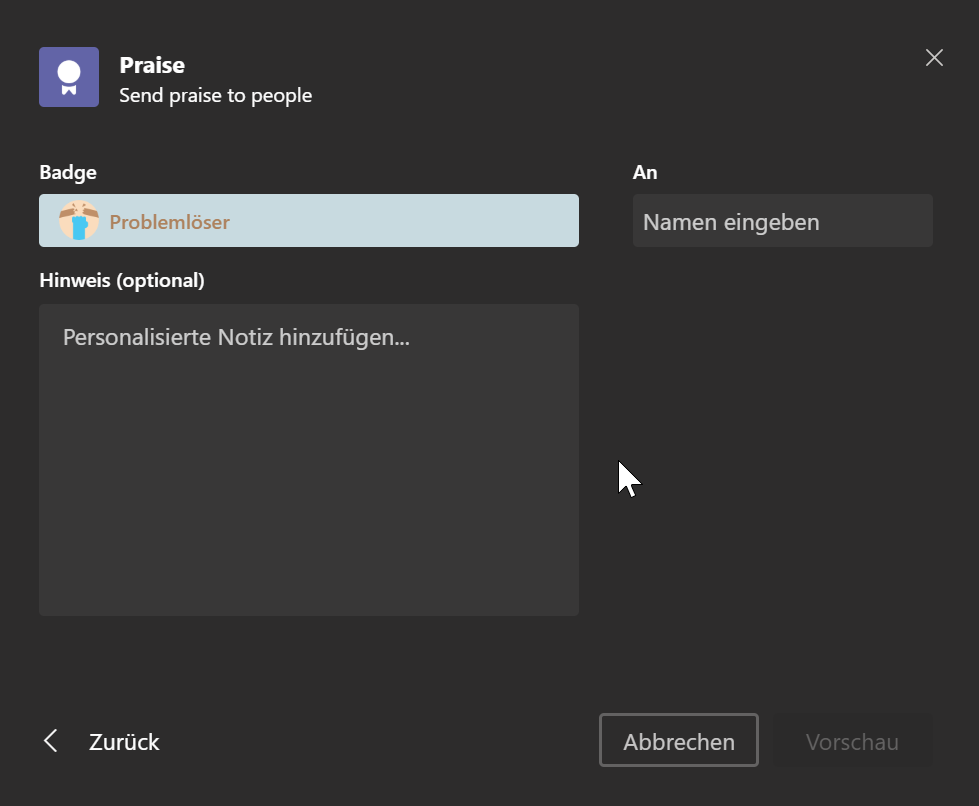Focus the Namen eingeben recipient field
979x806 pixels.
click(x=783, y=220)
